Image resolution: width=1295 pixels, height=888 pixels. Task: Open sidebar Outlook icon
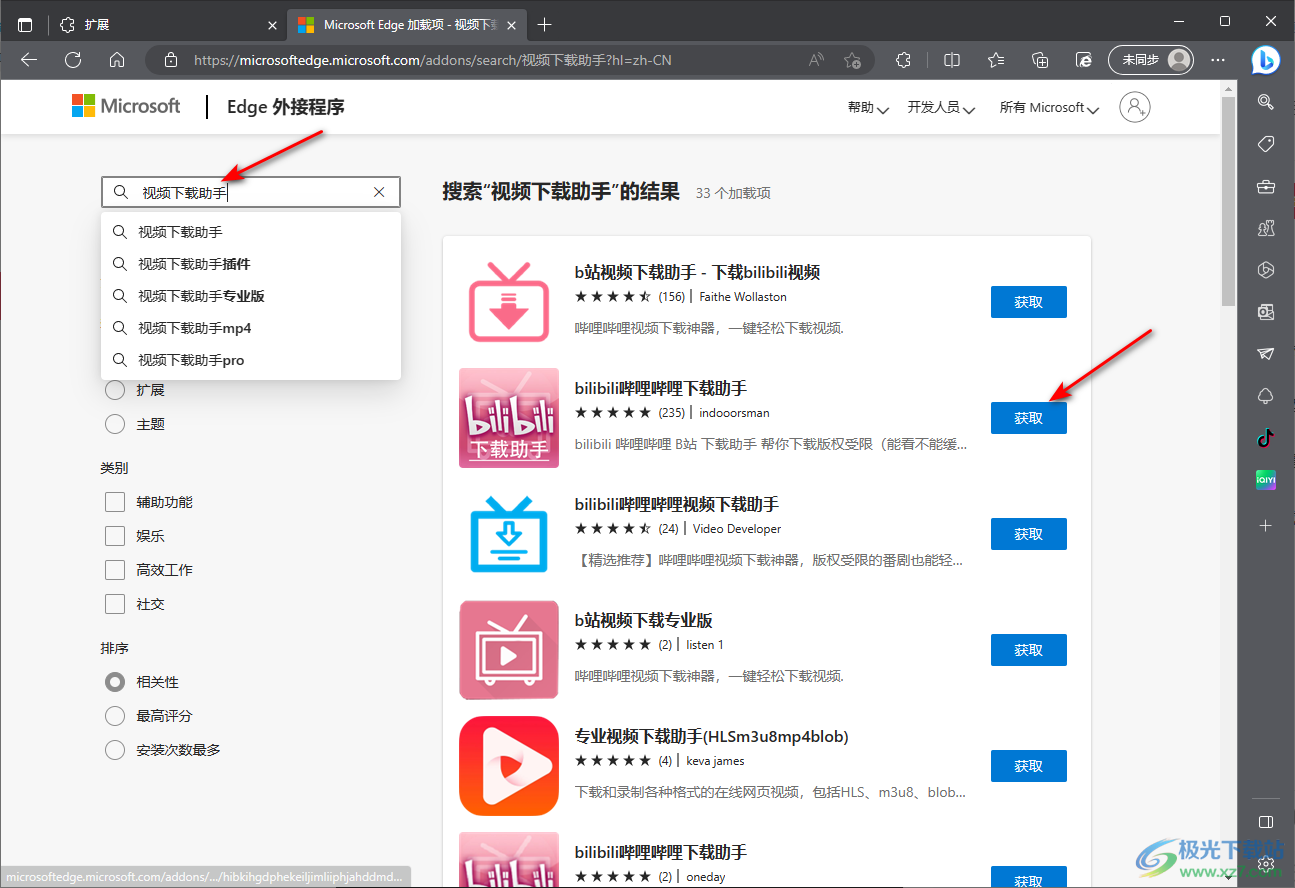point(1266,312)
